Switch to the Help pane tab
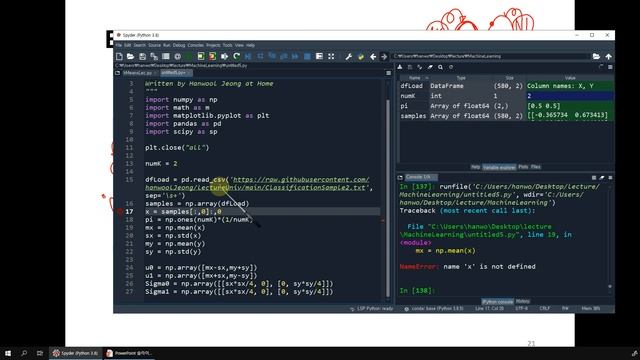The image size is (640, 360). coord(476,167)
